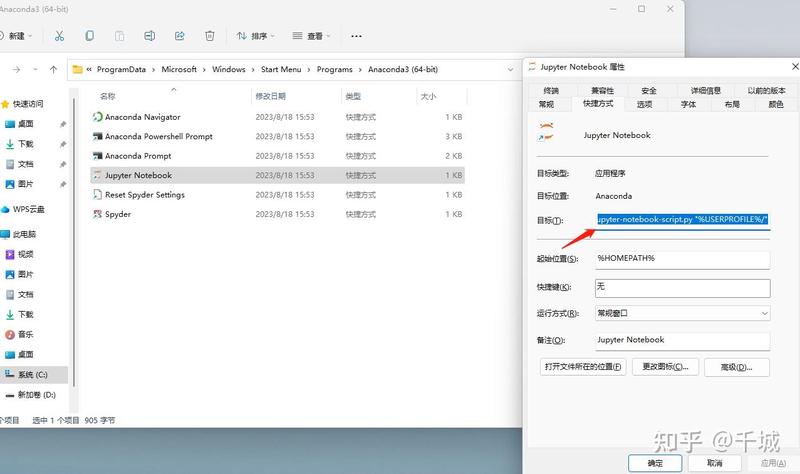Click the 快捷键 shortcut key field
The width and height of the screenshot is (800, 474).
(x=683, y=288)
